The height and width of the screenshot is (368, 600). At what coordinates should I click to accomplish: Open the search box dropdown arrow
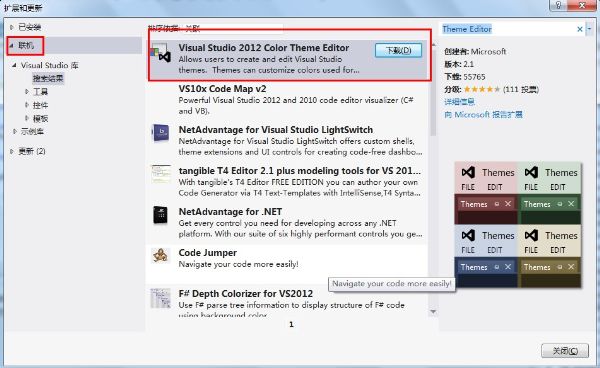click(589, 29)
